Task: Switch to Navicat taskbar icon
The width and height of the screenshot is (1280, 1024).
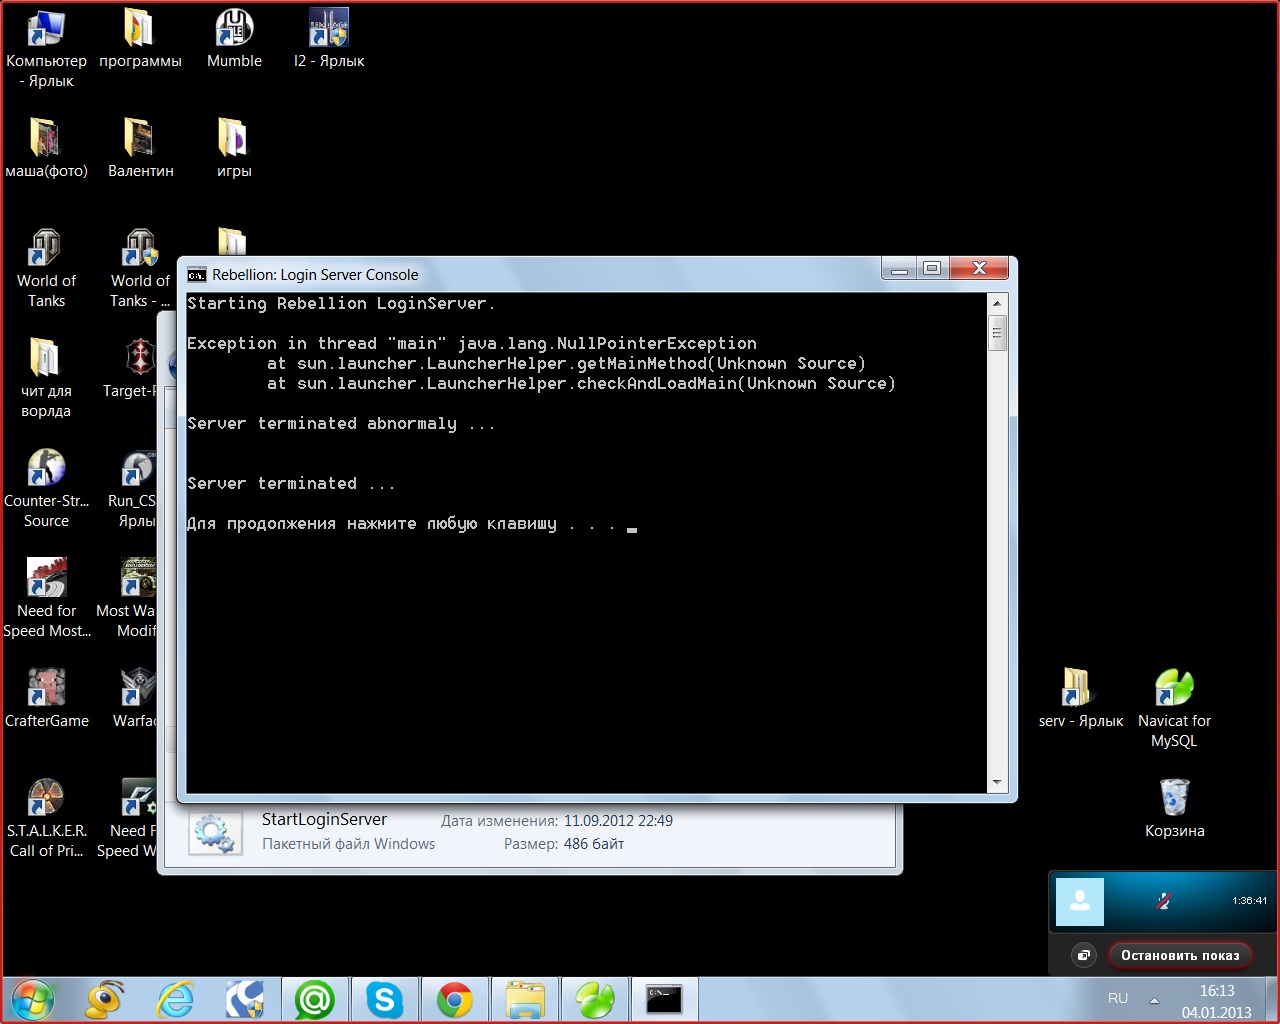Action: (x=595, y=999)
